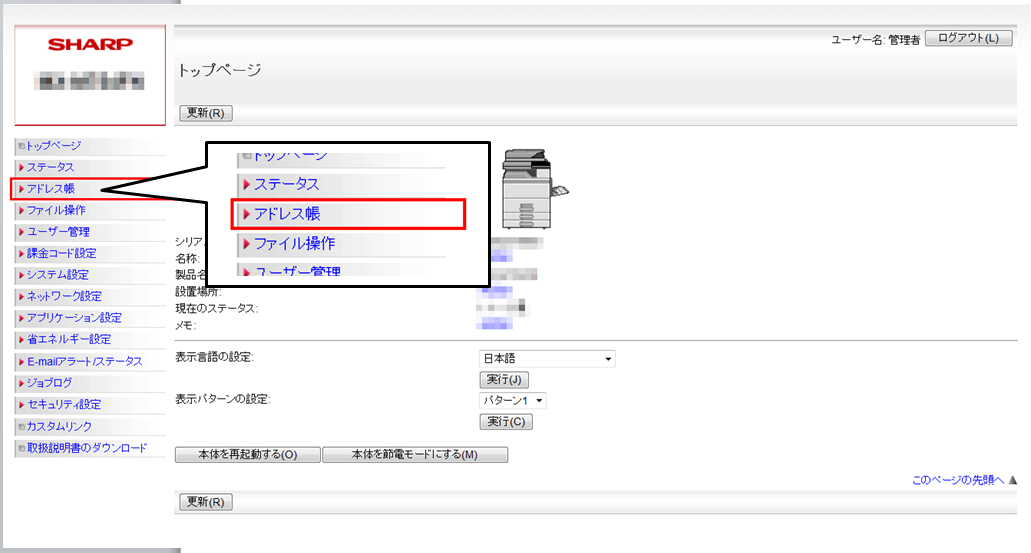Follow the このページの先頭へ link

[957, 480]
